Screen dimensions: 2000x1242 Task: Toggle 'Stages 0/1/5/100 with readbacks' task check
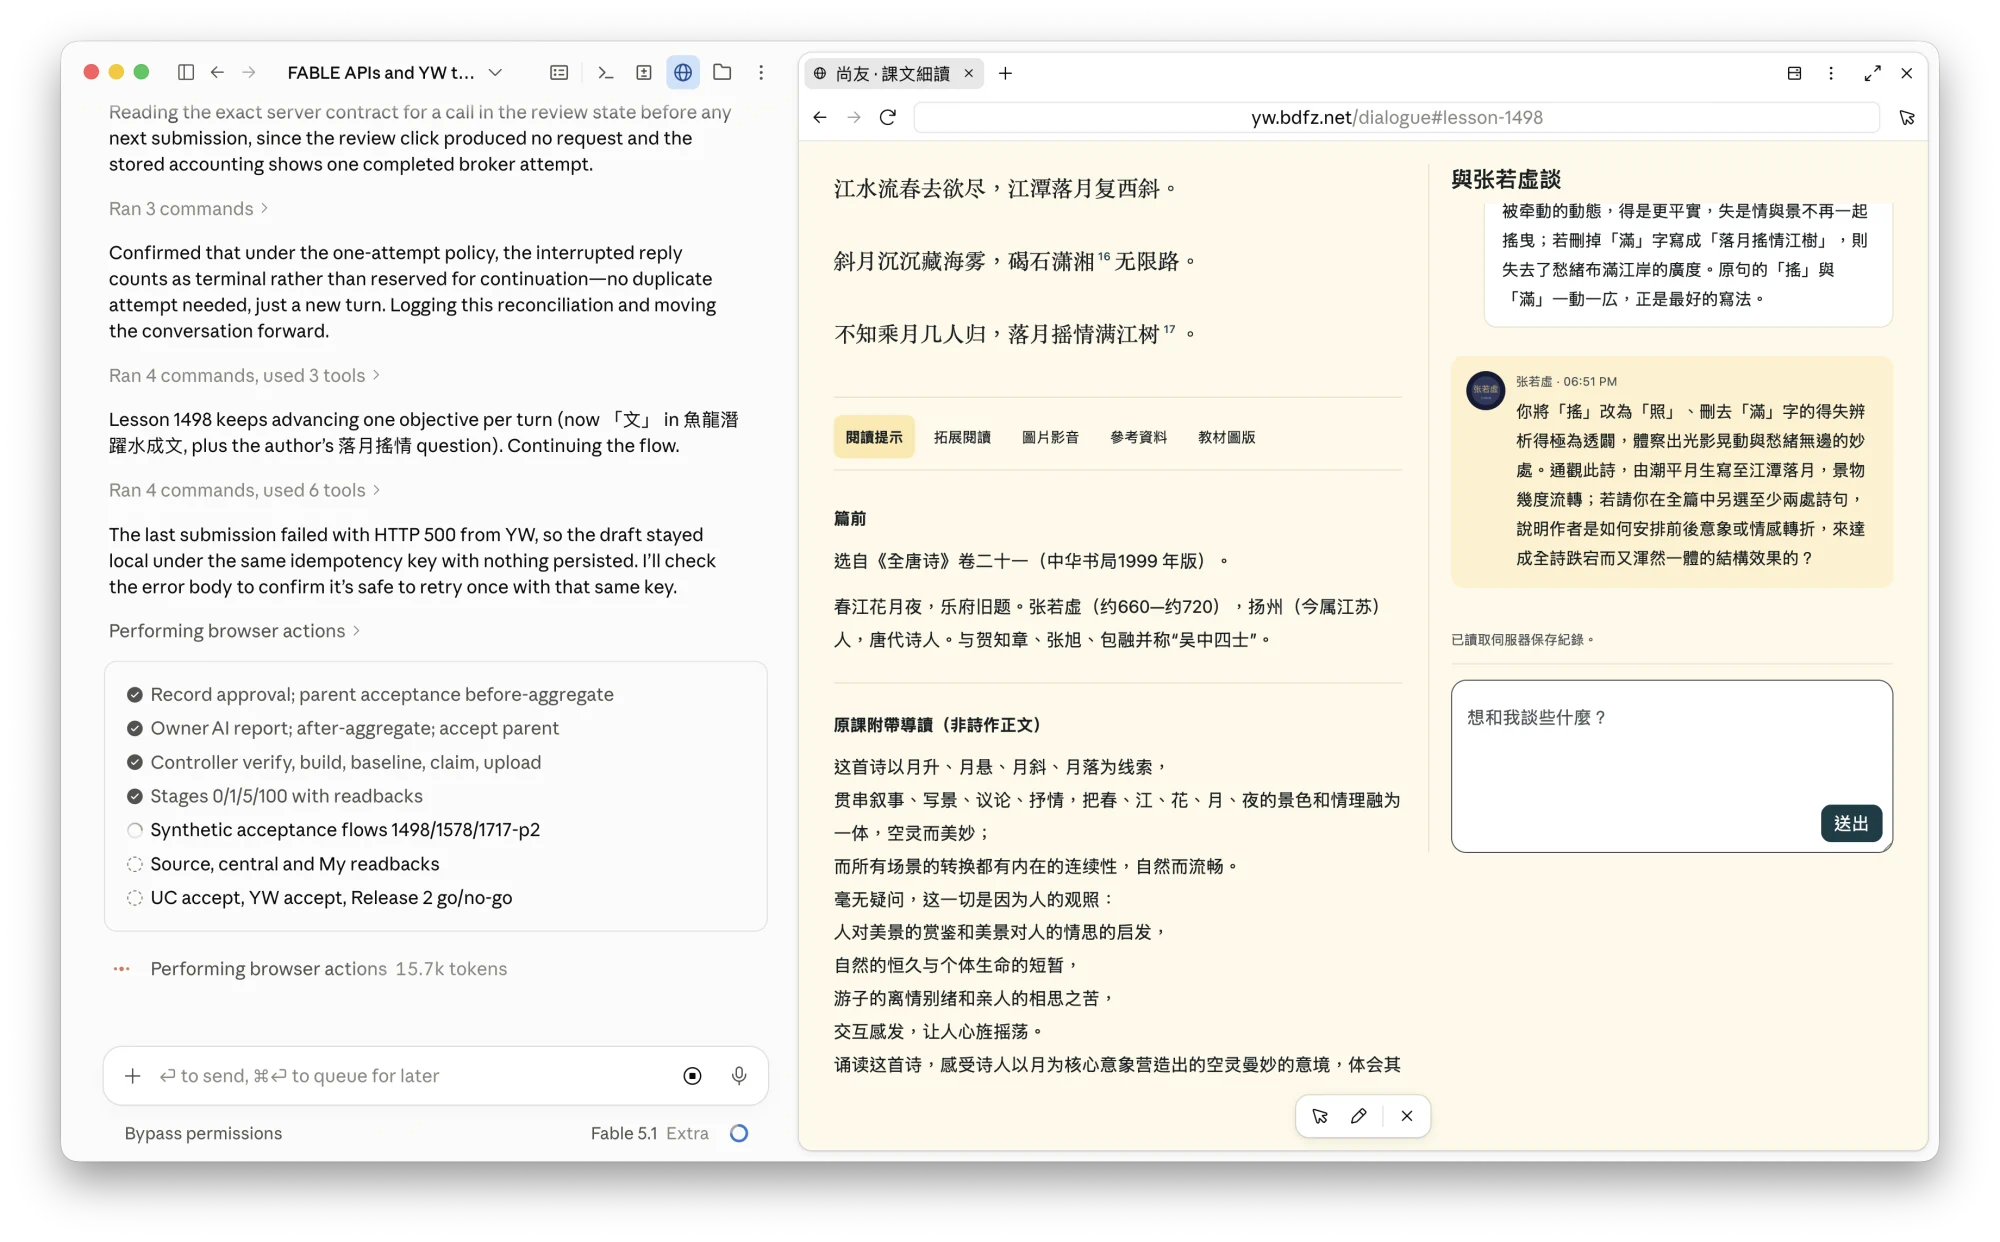pos(135,796)
